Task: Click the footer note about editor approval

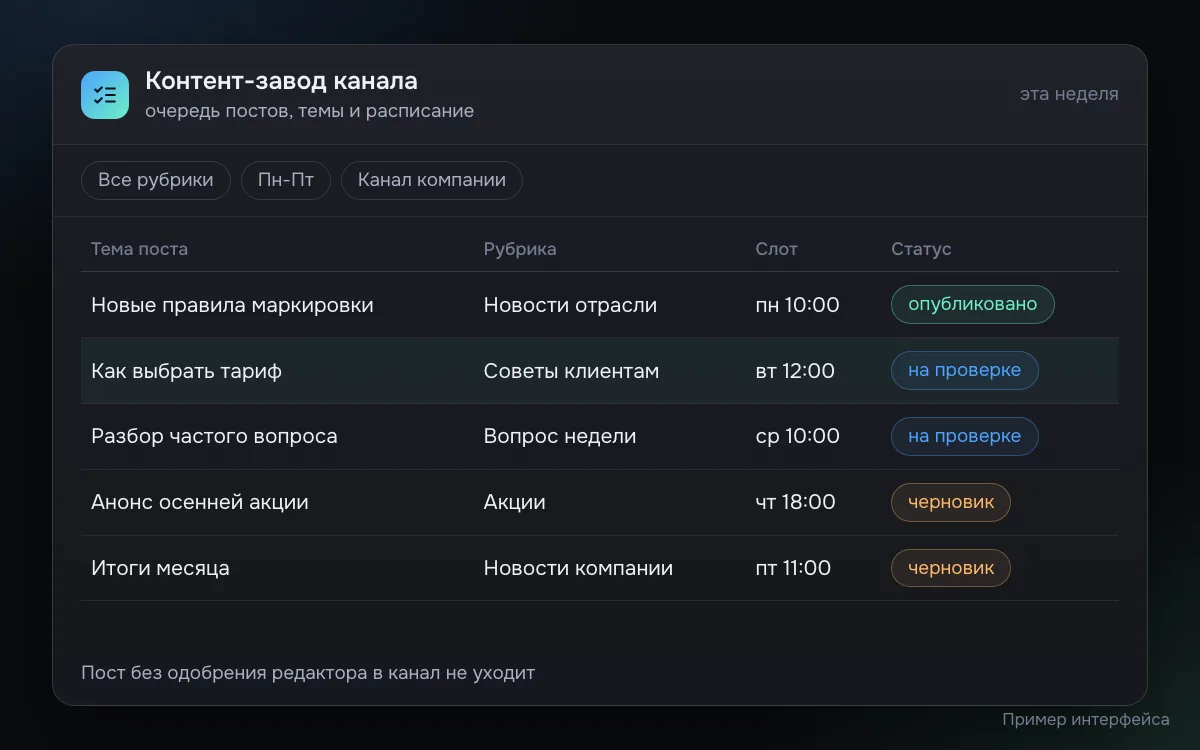Action: coord(308,673)
